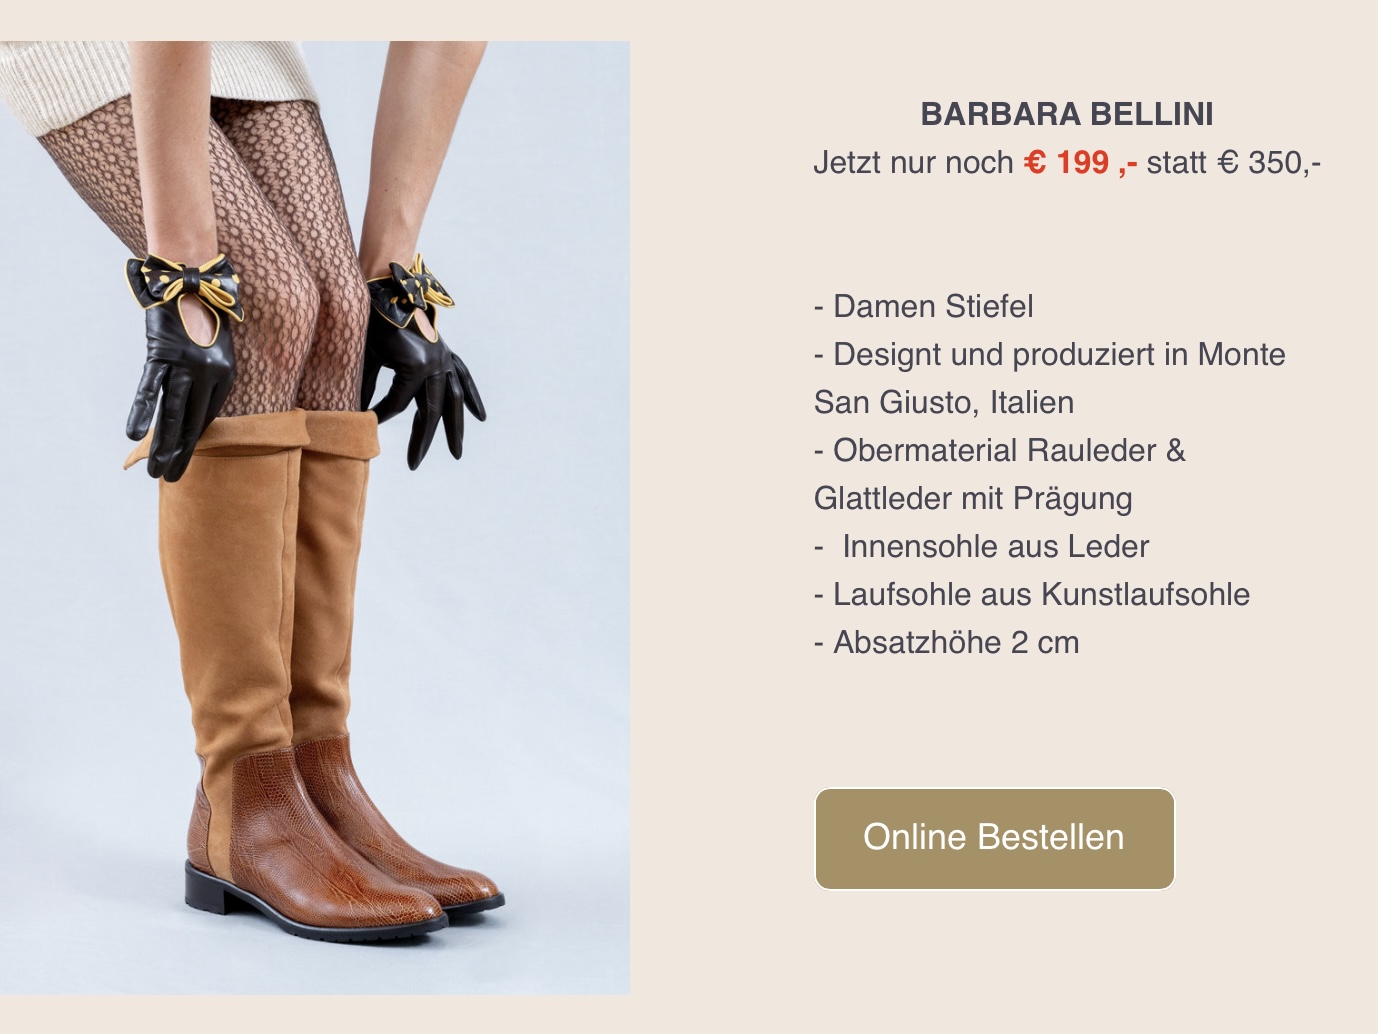Click the Absatzhöhe 2 cm detail
This screenshot has width=1378, height=1034.
946,642
